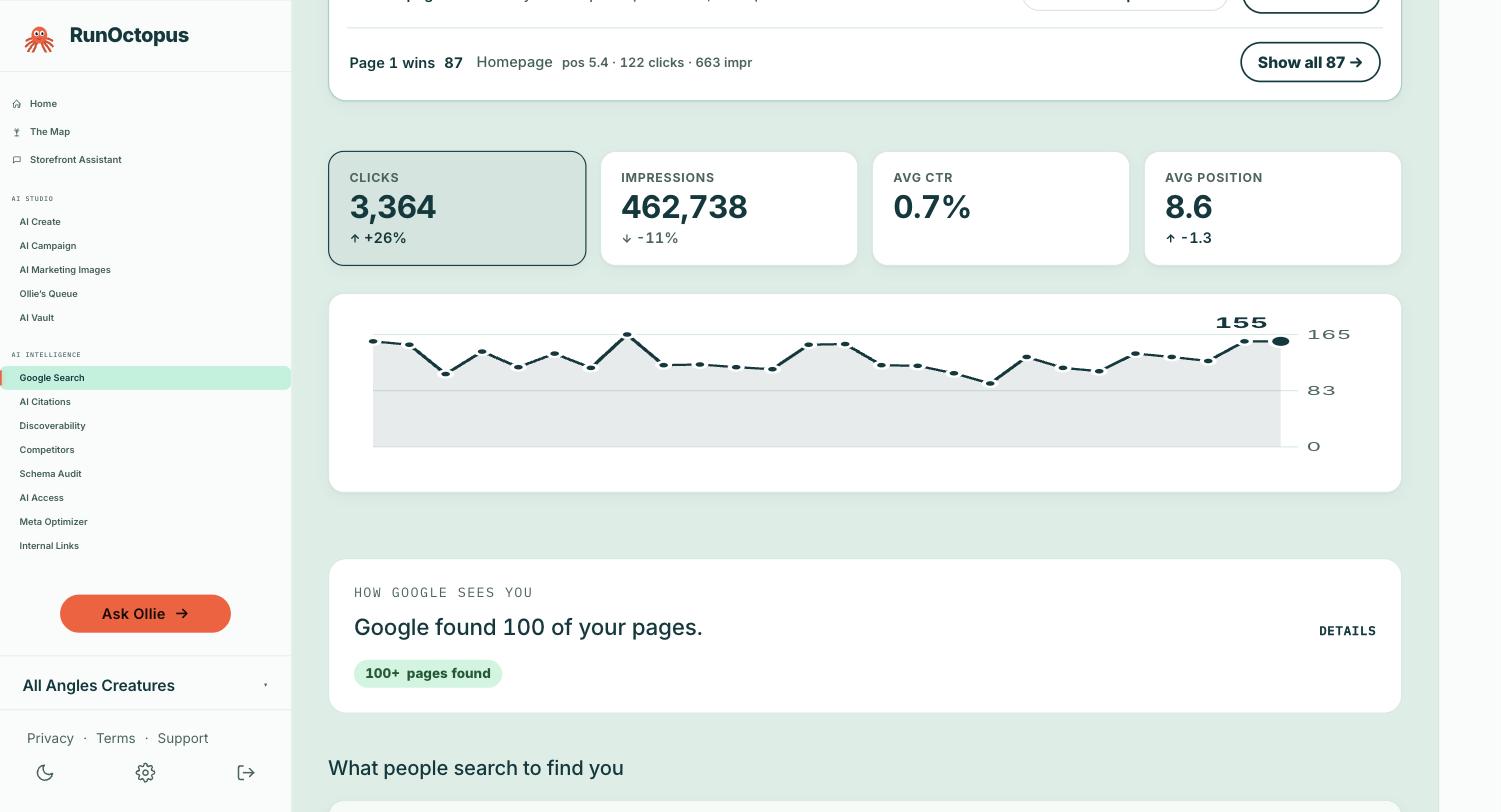Open AI Campaign in the sidebar
The width and height of the screenshot is (1501, 812).
[48, 246]
